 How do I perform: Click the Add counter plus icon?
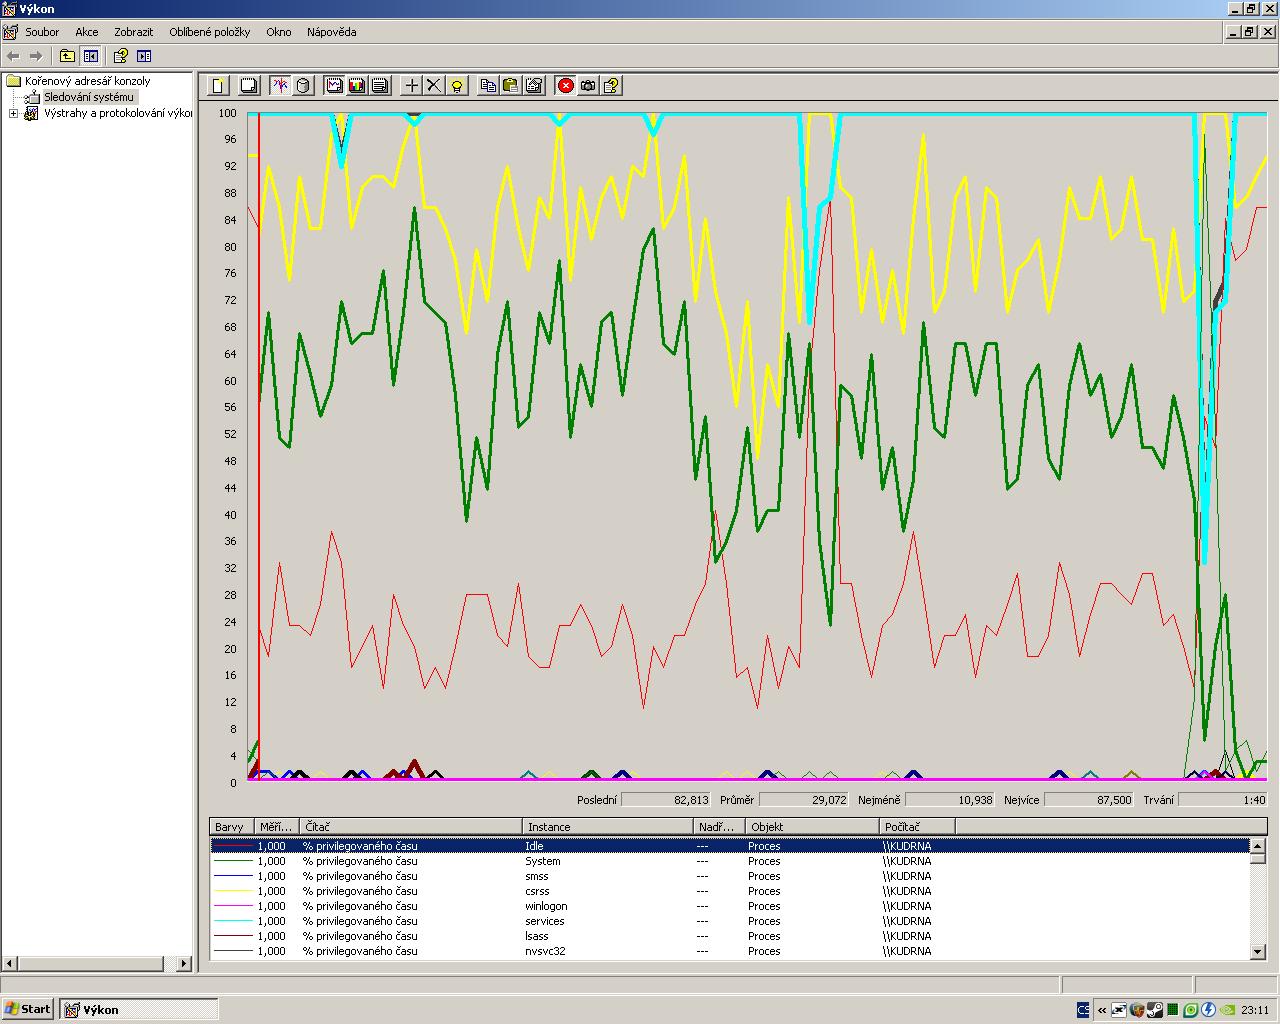[411, 86]
